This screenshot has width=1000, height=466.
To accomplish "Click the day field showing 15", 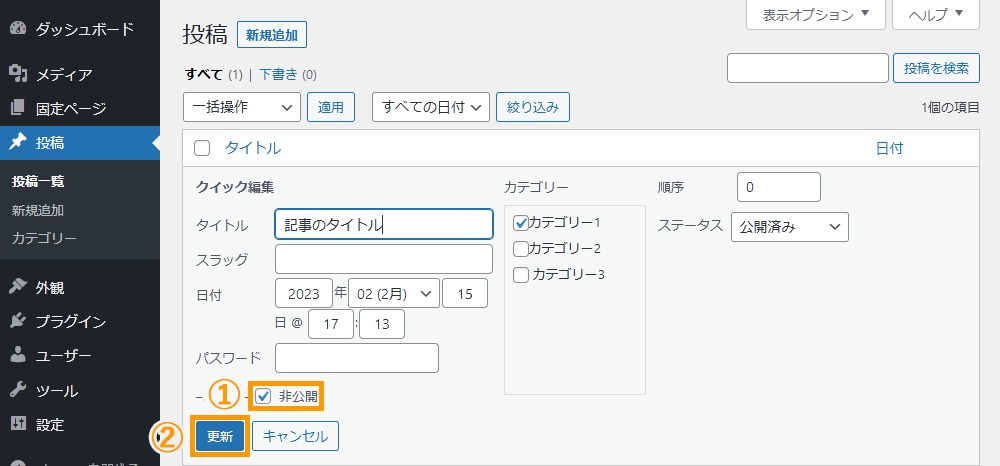I will pyautogui.click(x=465, y=294).
